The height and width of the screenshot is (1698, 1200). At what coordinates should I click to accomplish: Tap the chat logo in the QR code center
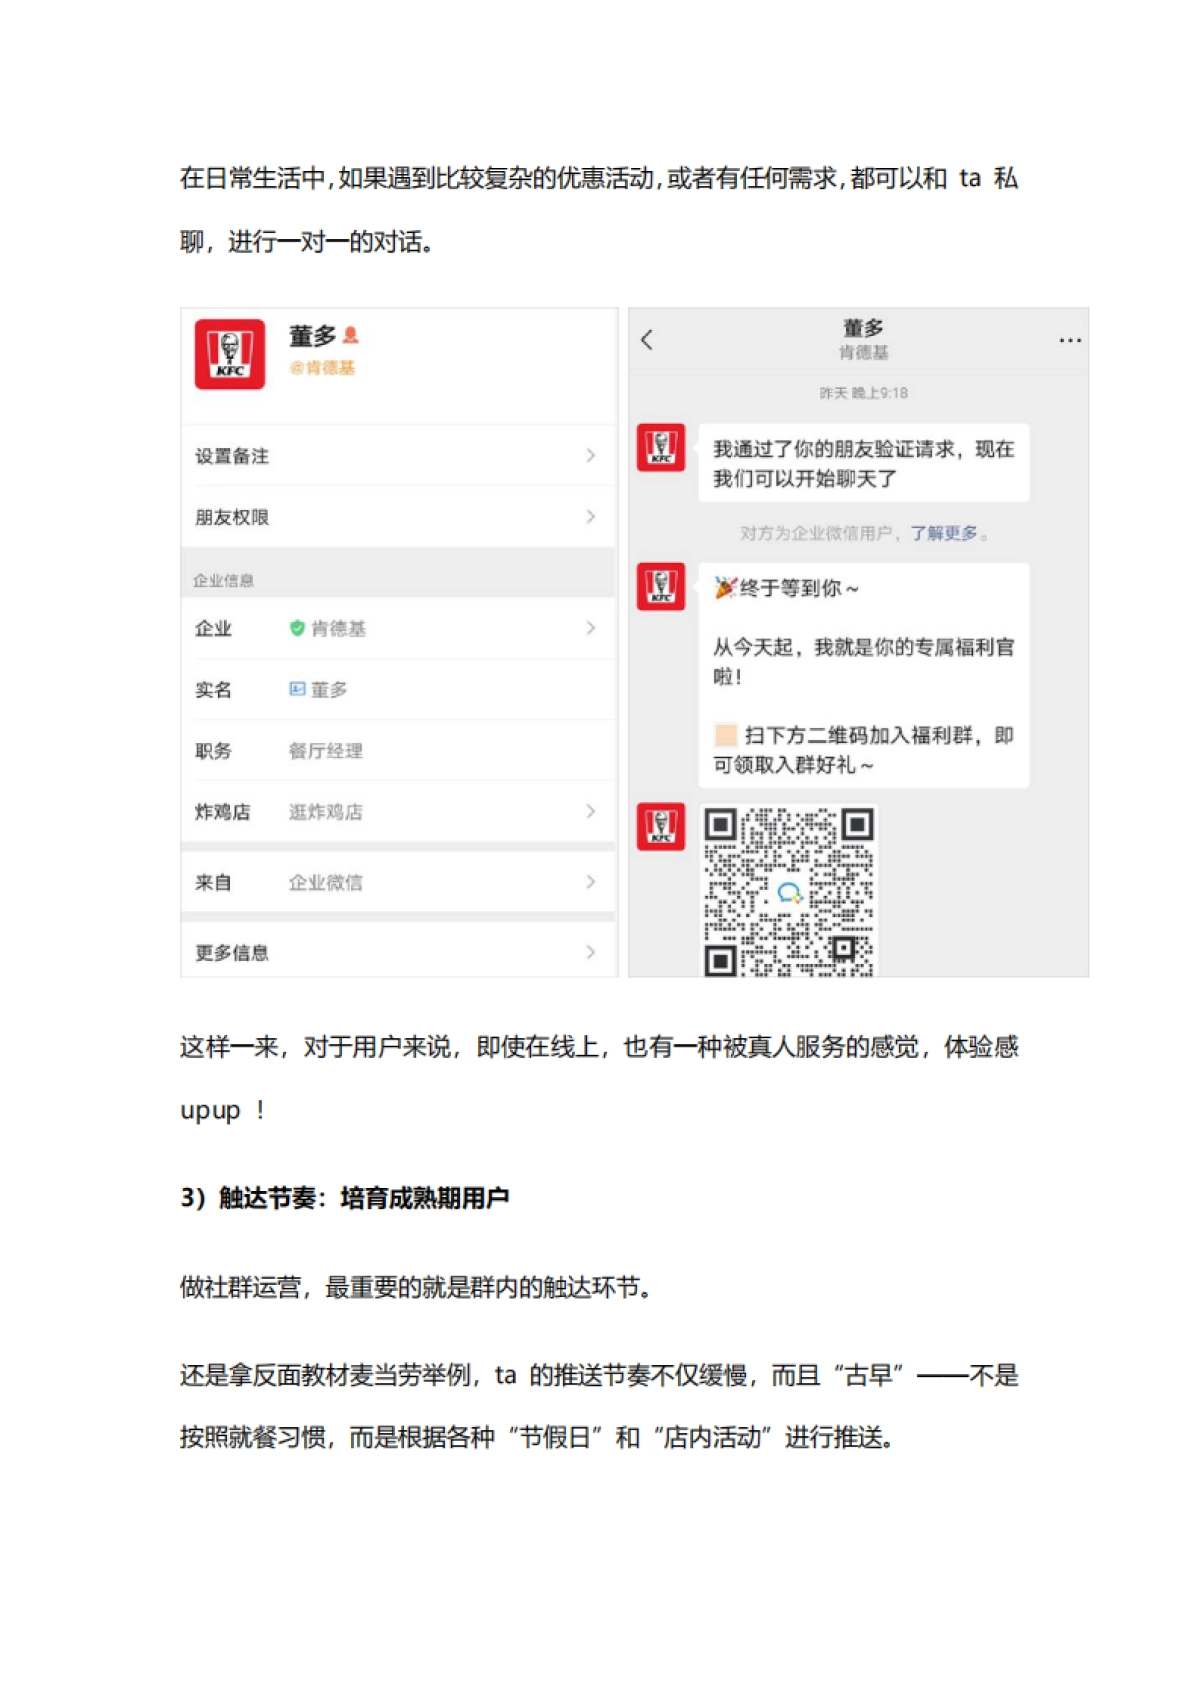coord(789,893)
